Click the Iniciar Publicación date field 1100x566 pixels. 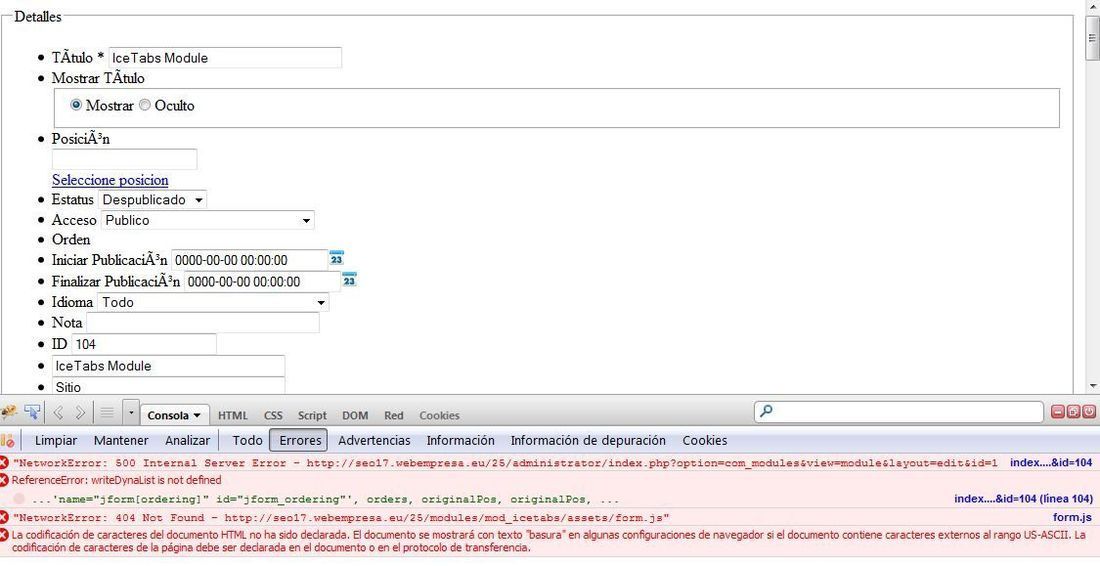(249, 260)
